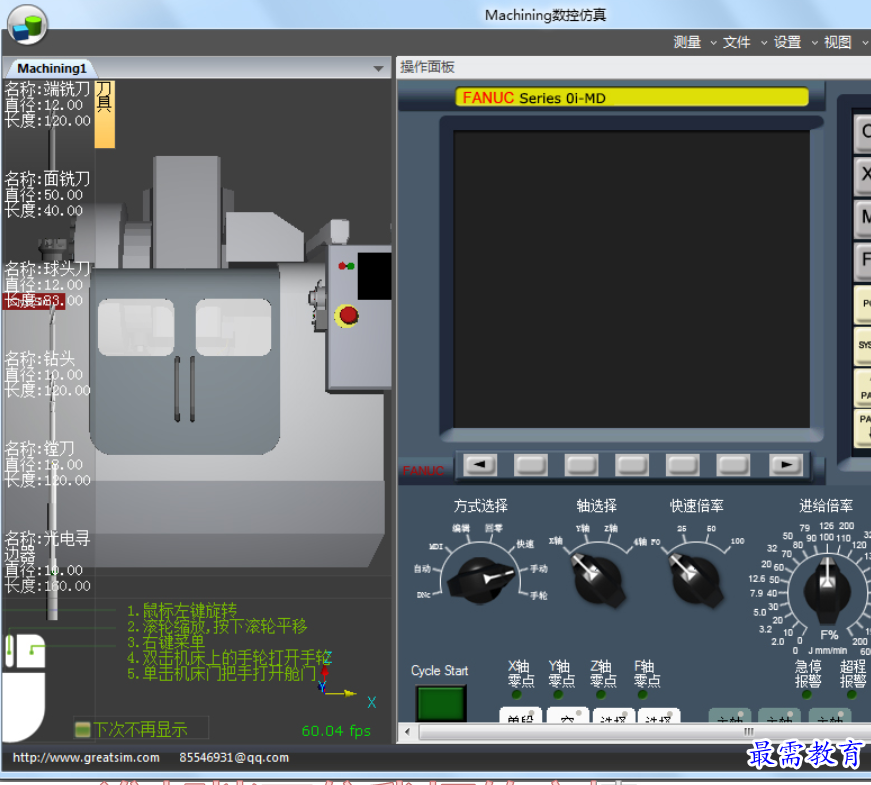This screenshot has width=871, height=785.
Task: Click the panel horizontal scrollbar thumb
Action: click(x=644, y=732)
